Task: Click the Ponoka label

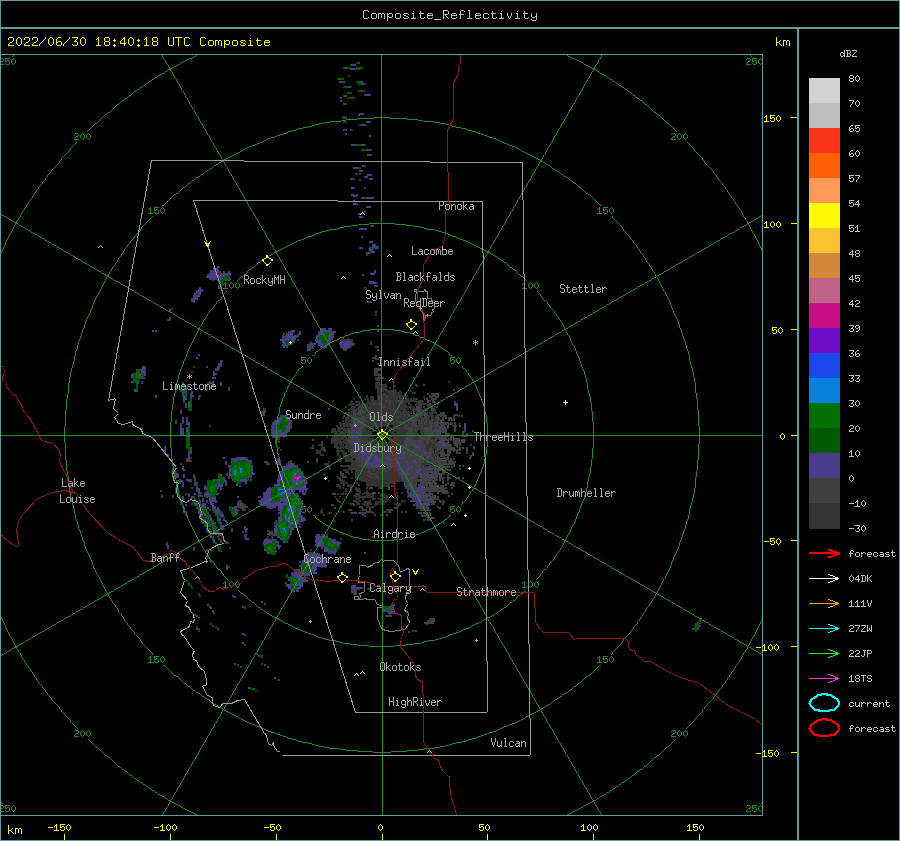Action: point(456,206)
